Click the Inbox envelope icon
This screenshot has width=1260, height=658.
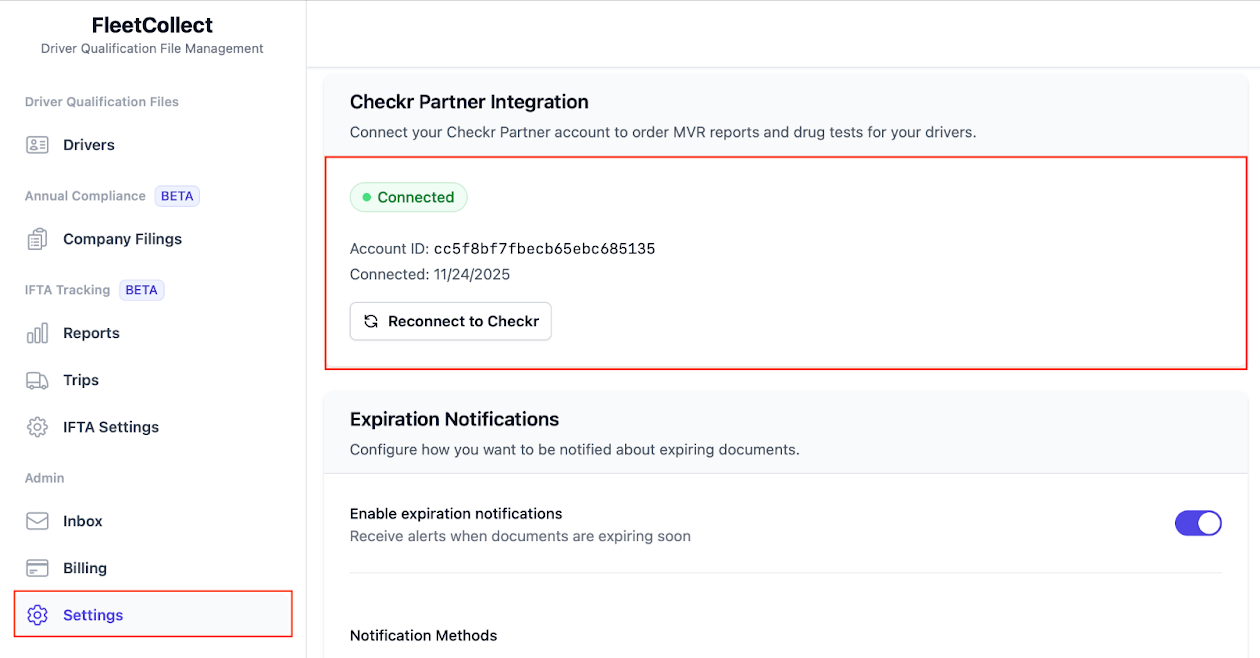tap(37, 521)
